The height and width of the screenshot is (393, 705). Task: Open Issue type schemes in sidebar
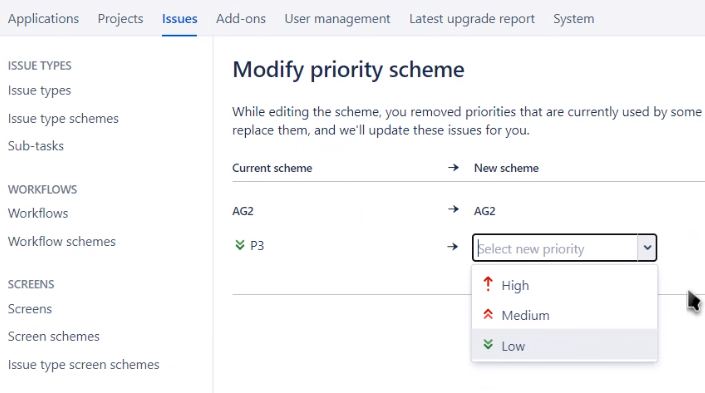pyautogui.click(x=63, y=118)
